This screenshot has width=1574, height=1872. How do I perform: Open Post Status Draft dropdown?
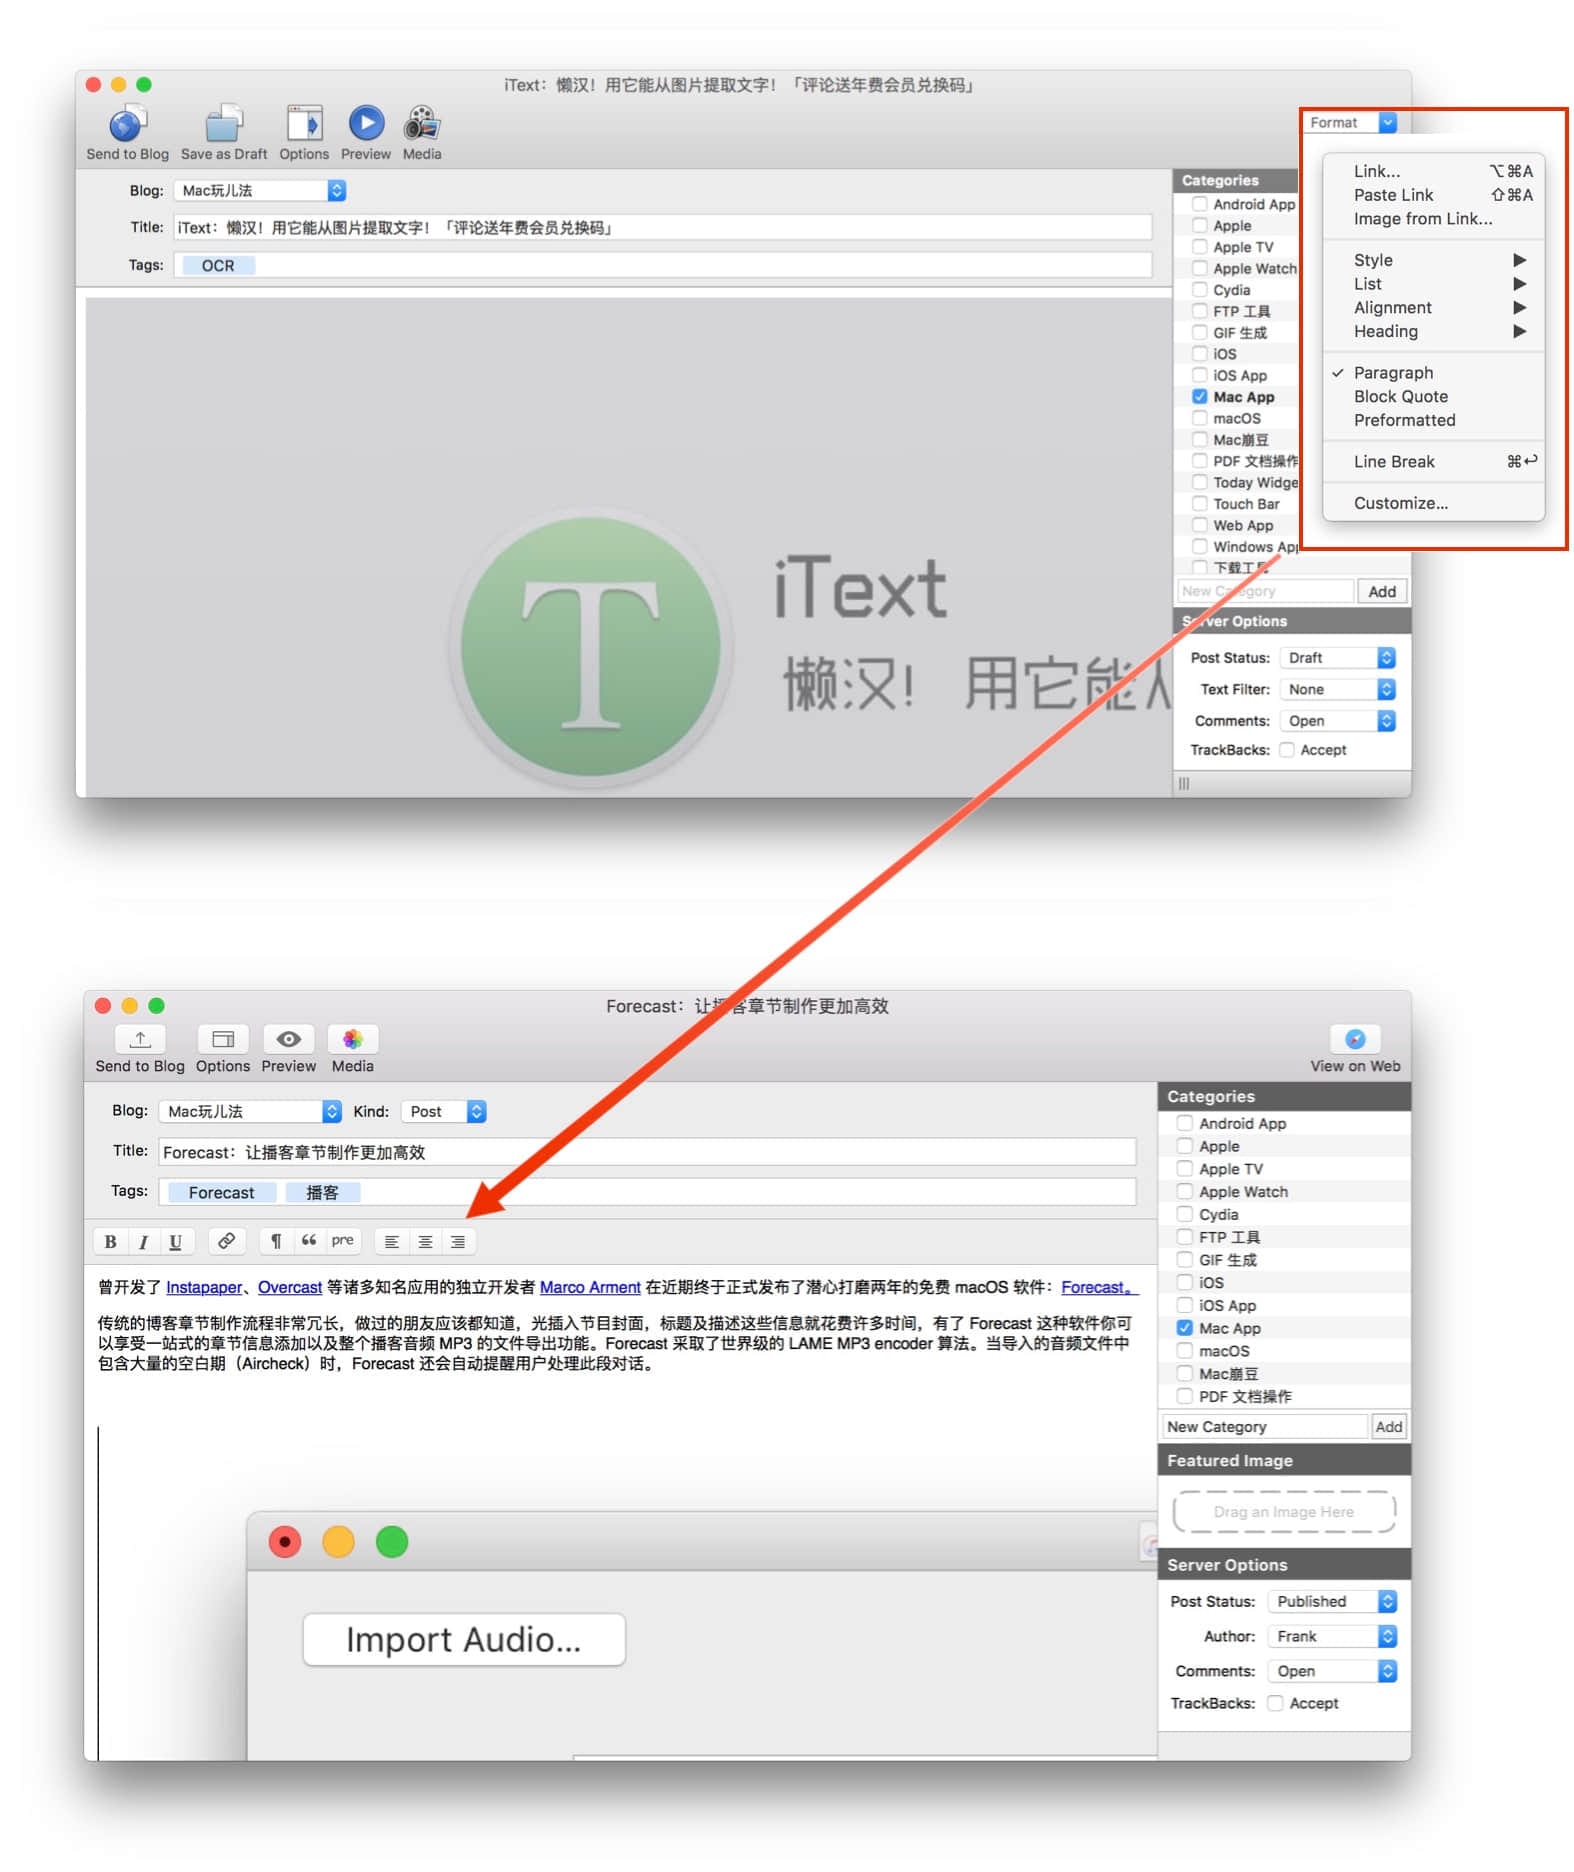[1338, 658]
